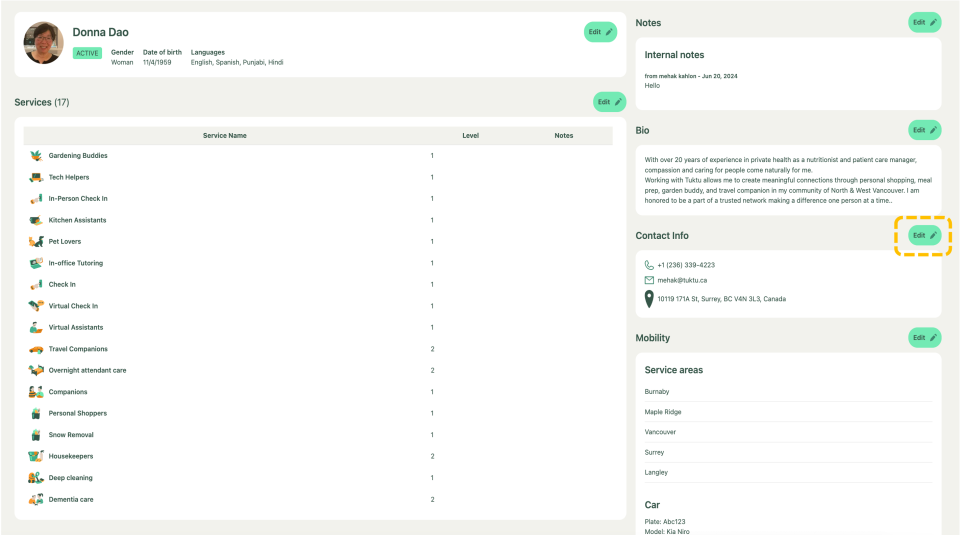Select the Dementia care service row
960x535 pixels.
coord(71,499)
